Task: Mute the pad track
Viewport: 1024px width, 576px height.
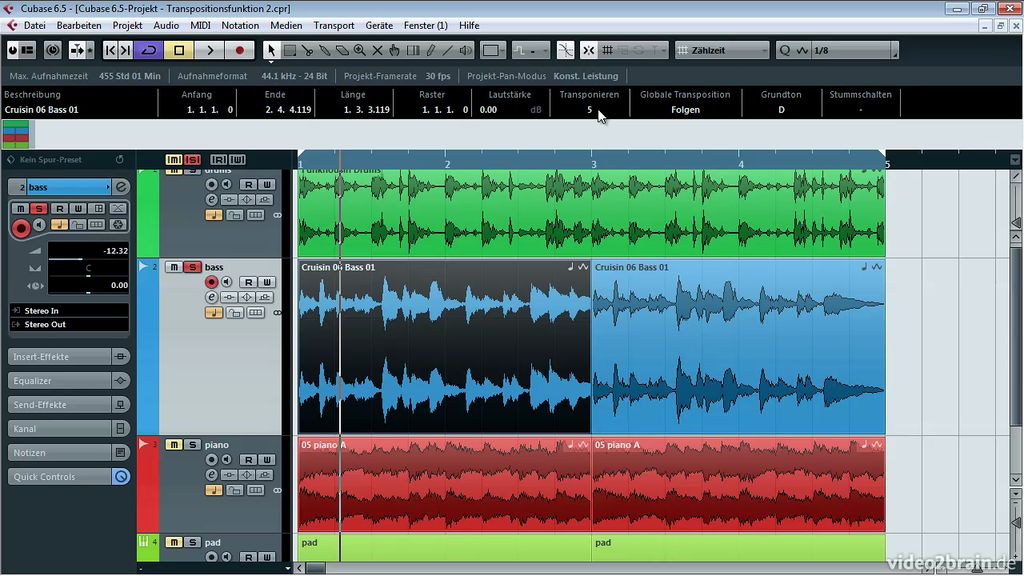Action: tap(174, 542)
